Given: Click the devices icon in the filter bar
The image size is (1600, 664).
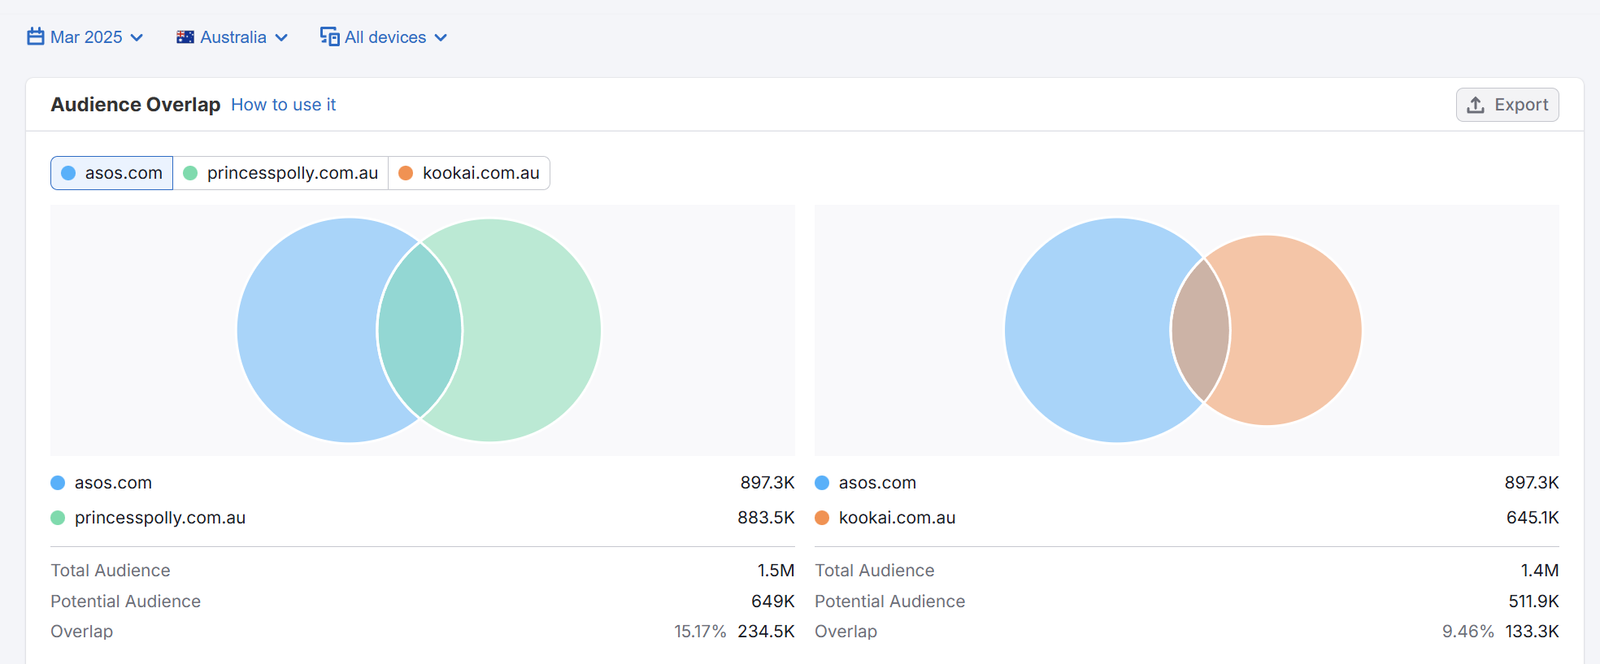Looking at the screenshot, I should [x=329, y=37].
